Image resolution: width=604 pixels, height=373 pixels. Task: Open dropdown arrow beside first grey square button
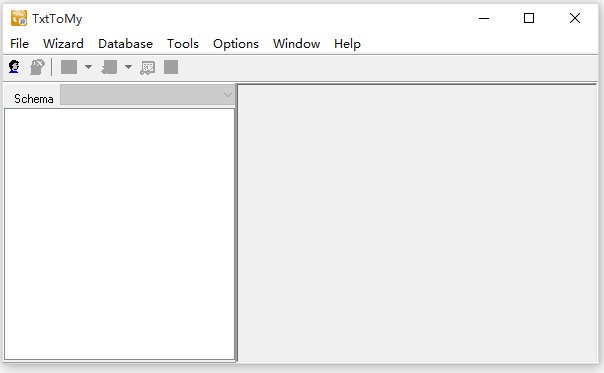(88, 67)
